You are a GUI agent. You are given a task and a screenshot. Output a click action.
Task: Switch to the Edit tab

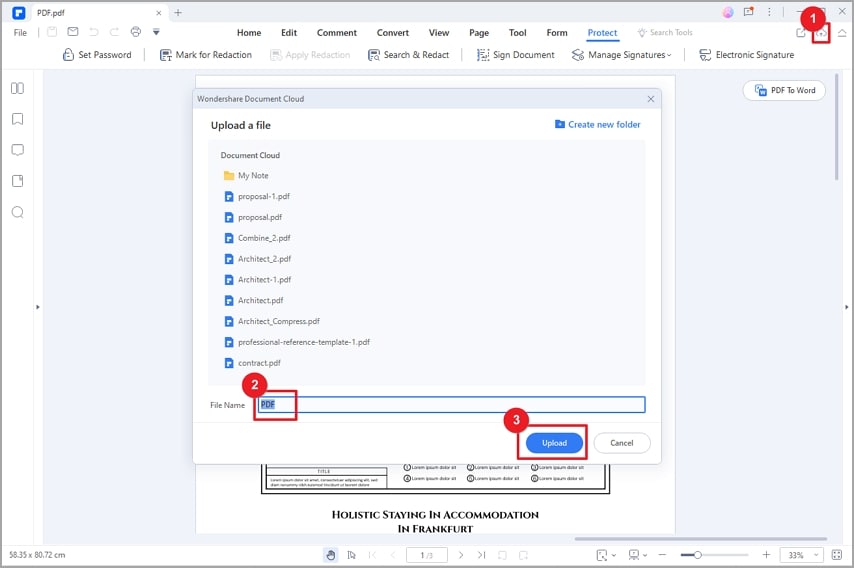pyautogui.click(x=289, y=33)
